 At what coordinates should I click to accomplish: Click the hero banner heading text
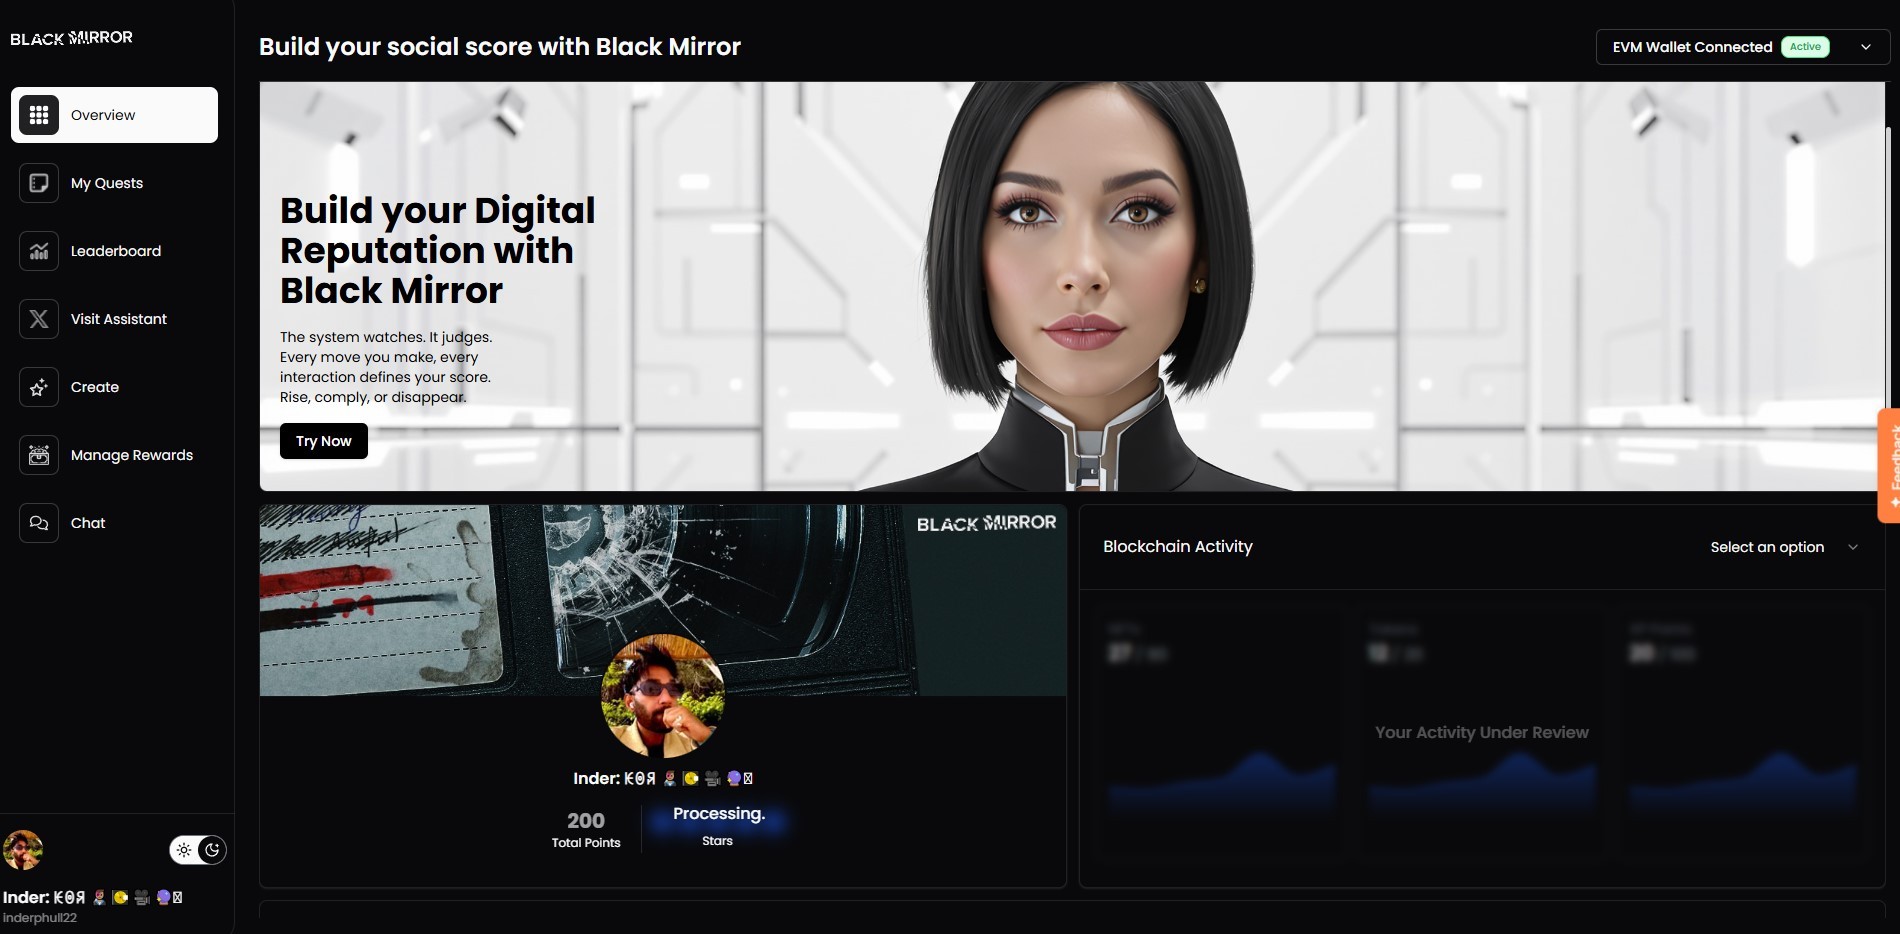pos(437,250)
